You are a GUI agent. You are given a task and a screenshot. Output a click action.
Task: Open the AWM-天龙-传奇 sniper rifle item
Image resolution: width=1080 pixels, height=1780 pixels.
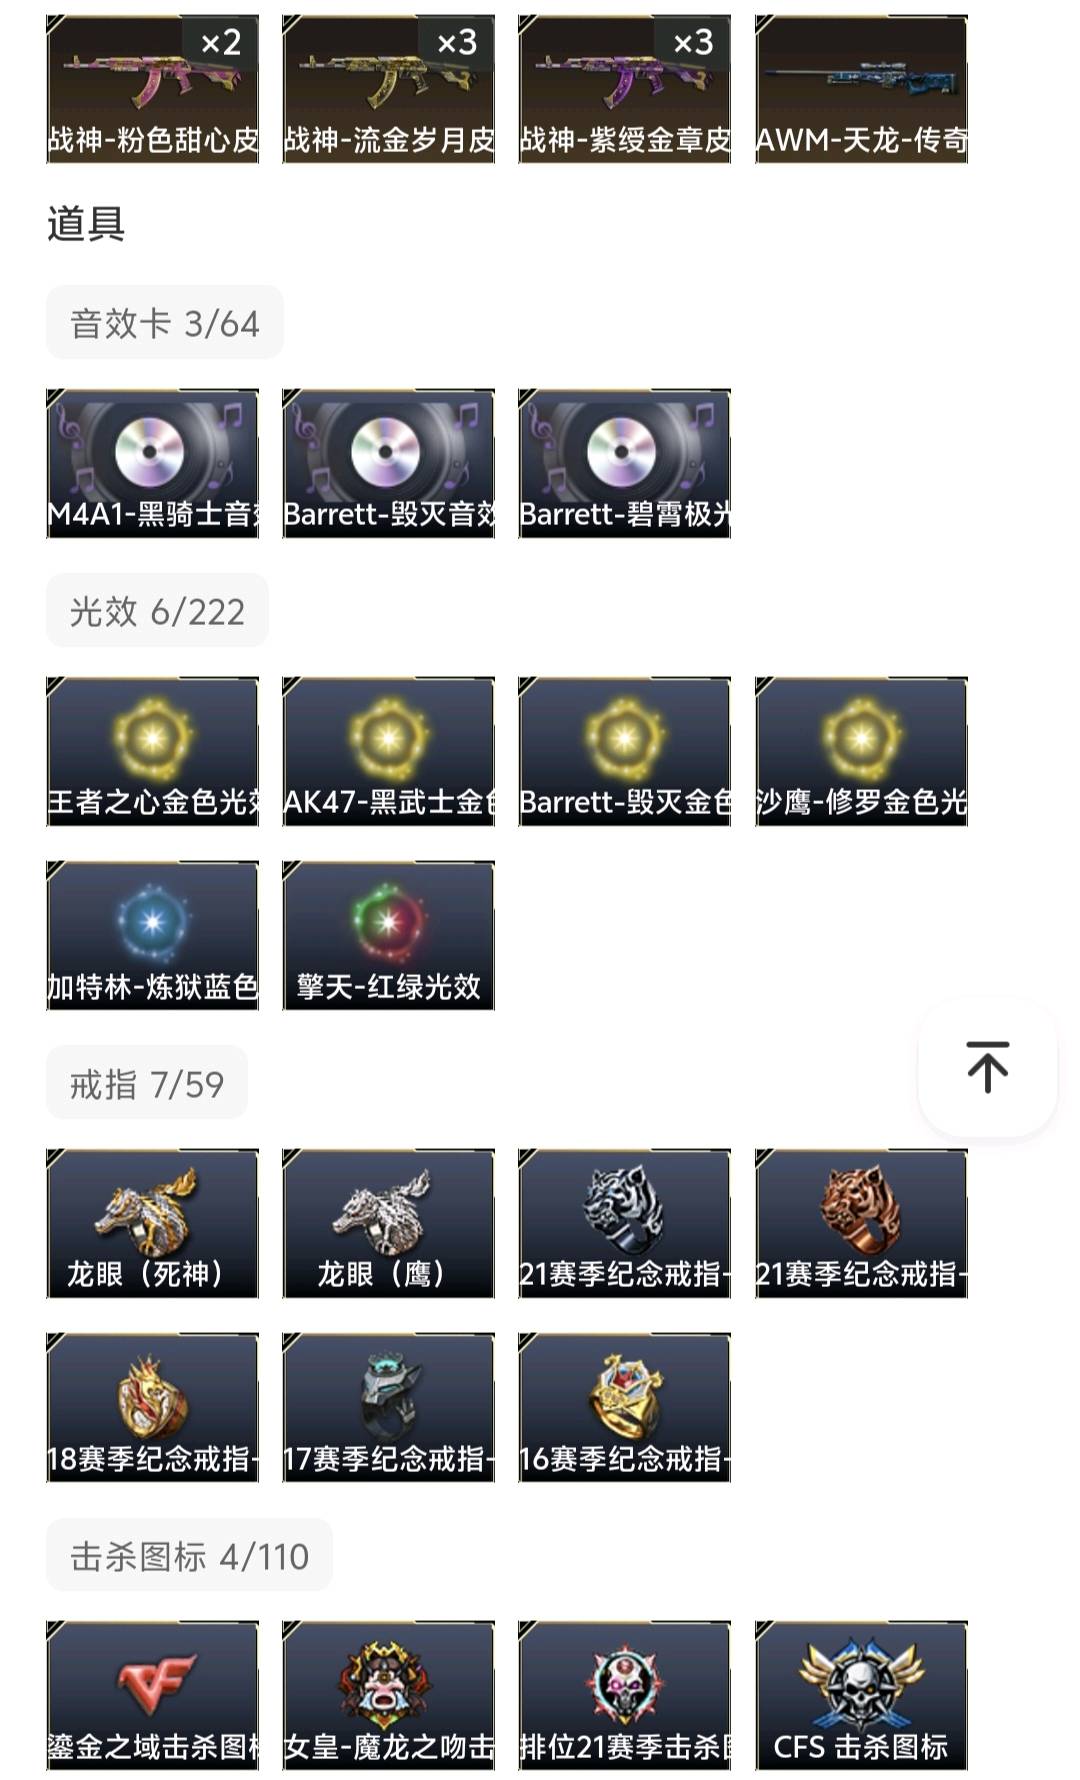coord(861,89)
